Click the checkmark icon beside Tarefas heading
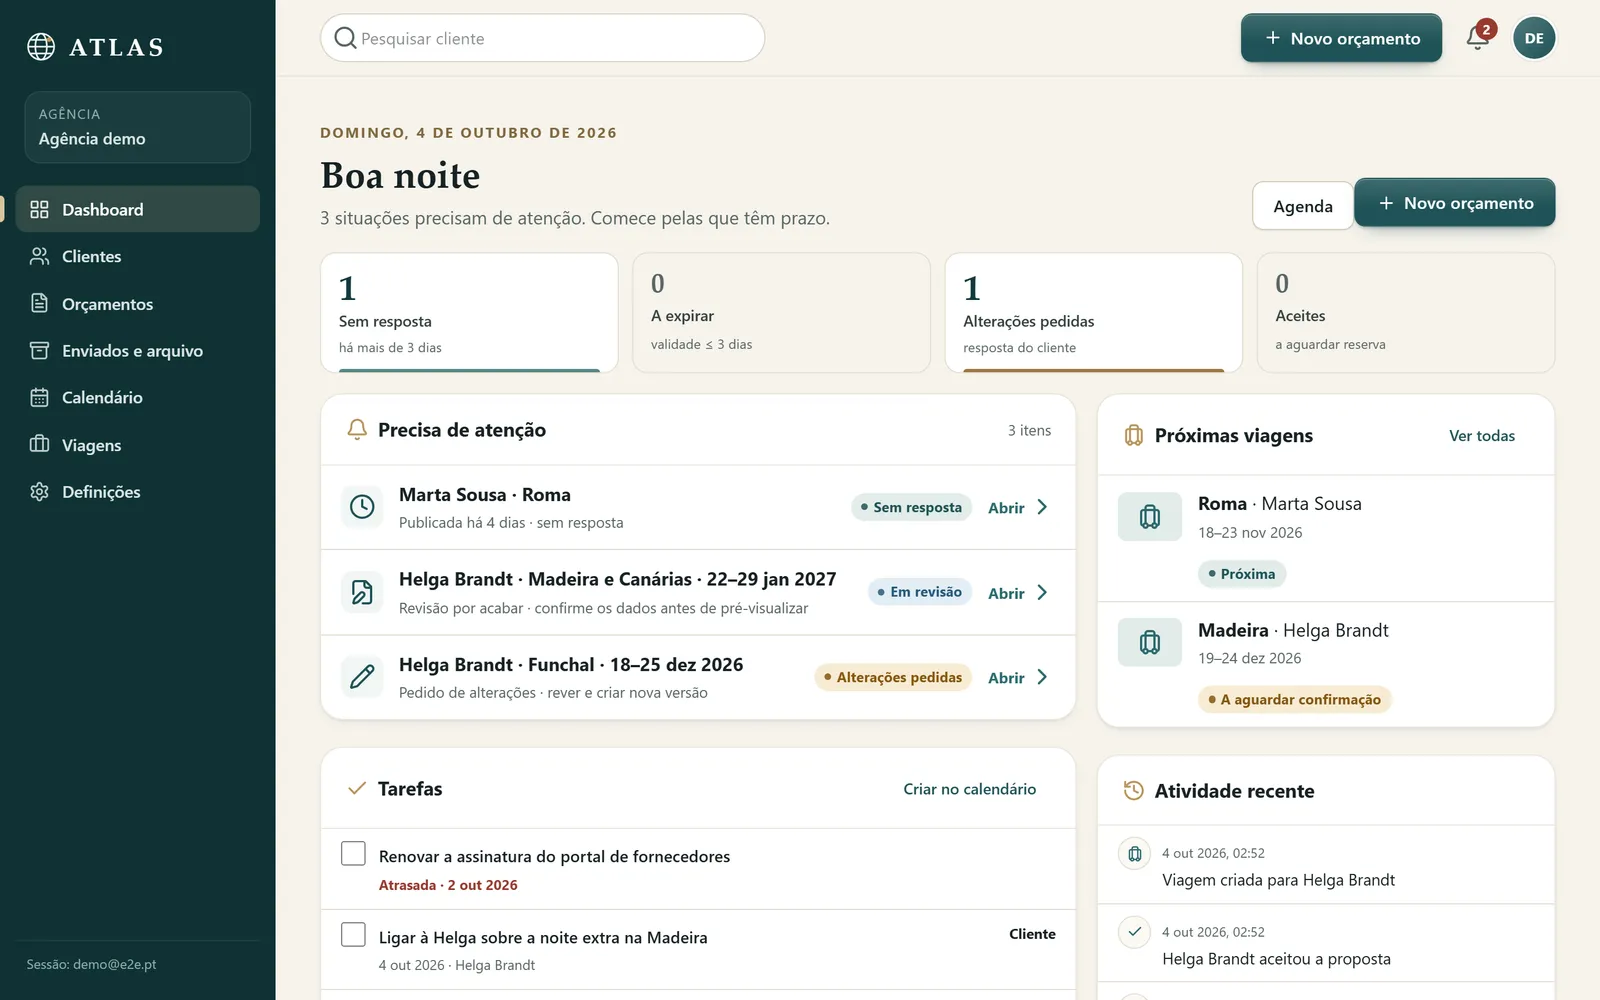This screenshot has height=1000, width=1600. [x=356, y=789]
